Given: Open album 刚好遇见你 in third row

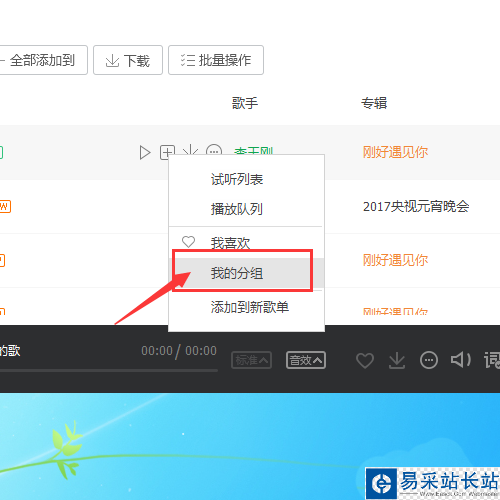Looking at the screenshot, I should click(395, 260).
